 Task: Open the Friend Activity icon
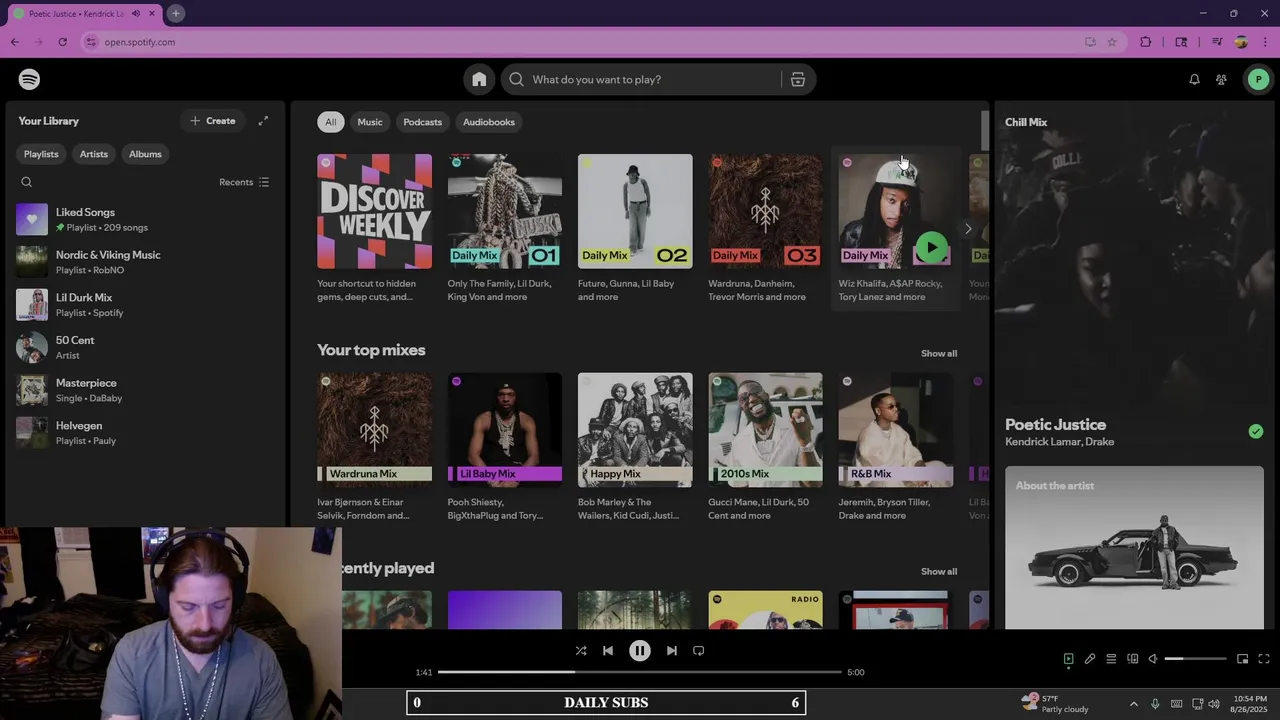click(x=1221, y=79)
